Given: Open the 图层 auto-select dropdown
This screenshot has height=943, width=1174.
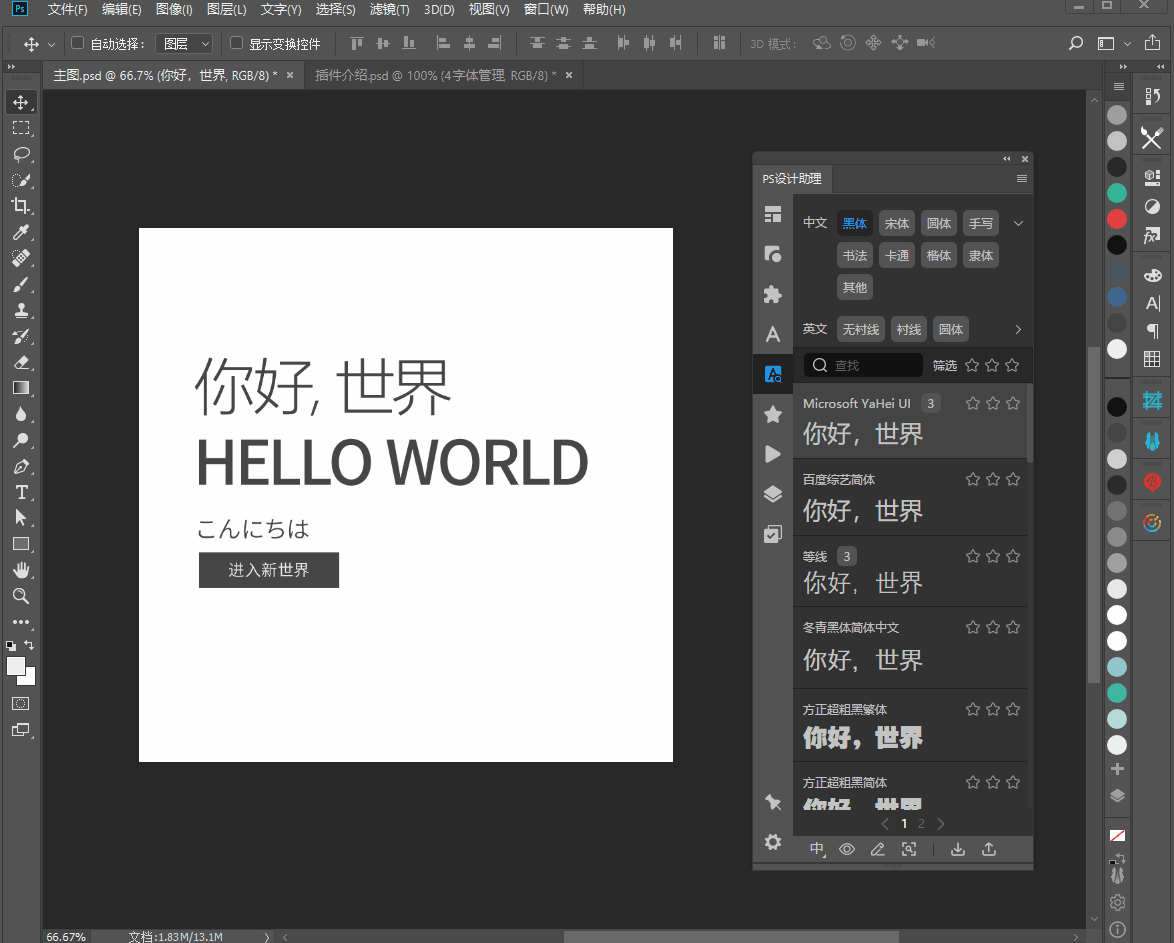Looking at the screenshot, I should point(184,43).
